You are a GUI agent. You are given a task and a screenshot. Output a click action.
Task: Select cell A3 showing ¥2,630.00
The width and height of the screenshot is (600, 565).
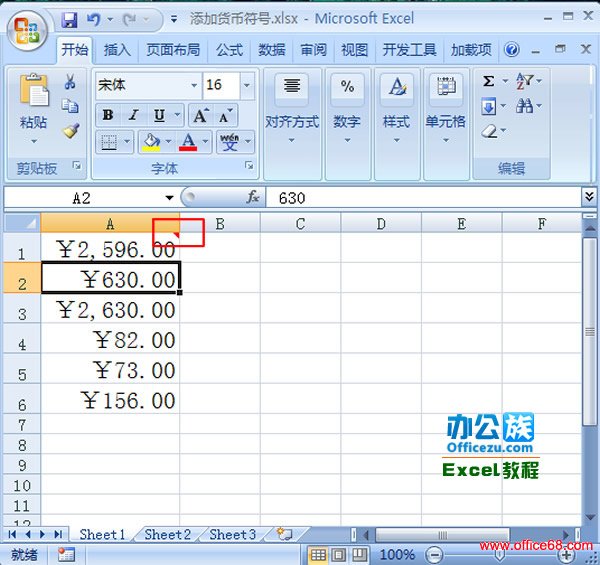(110, 308)
